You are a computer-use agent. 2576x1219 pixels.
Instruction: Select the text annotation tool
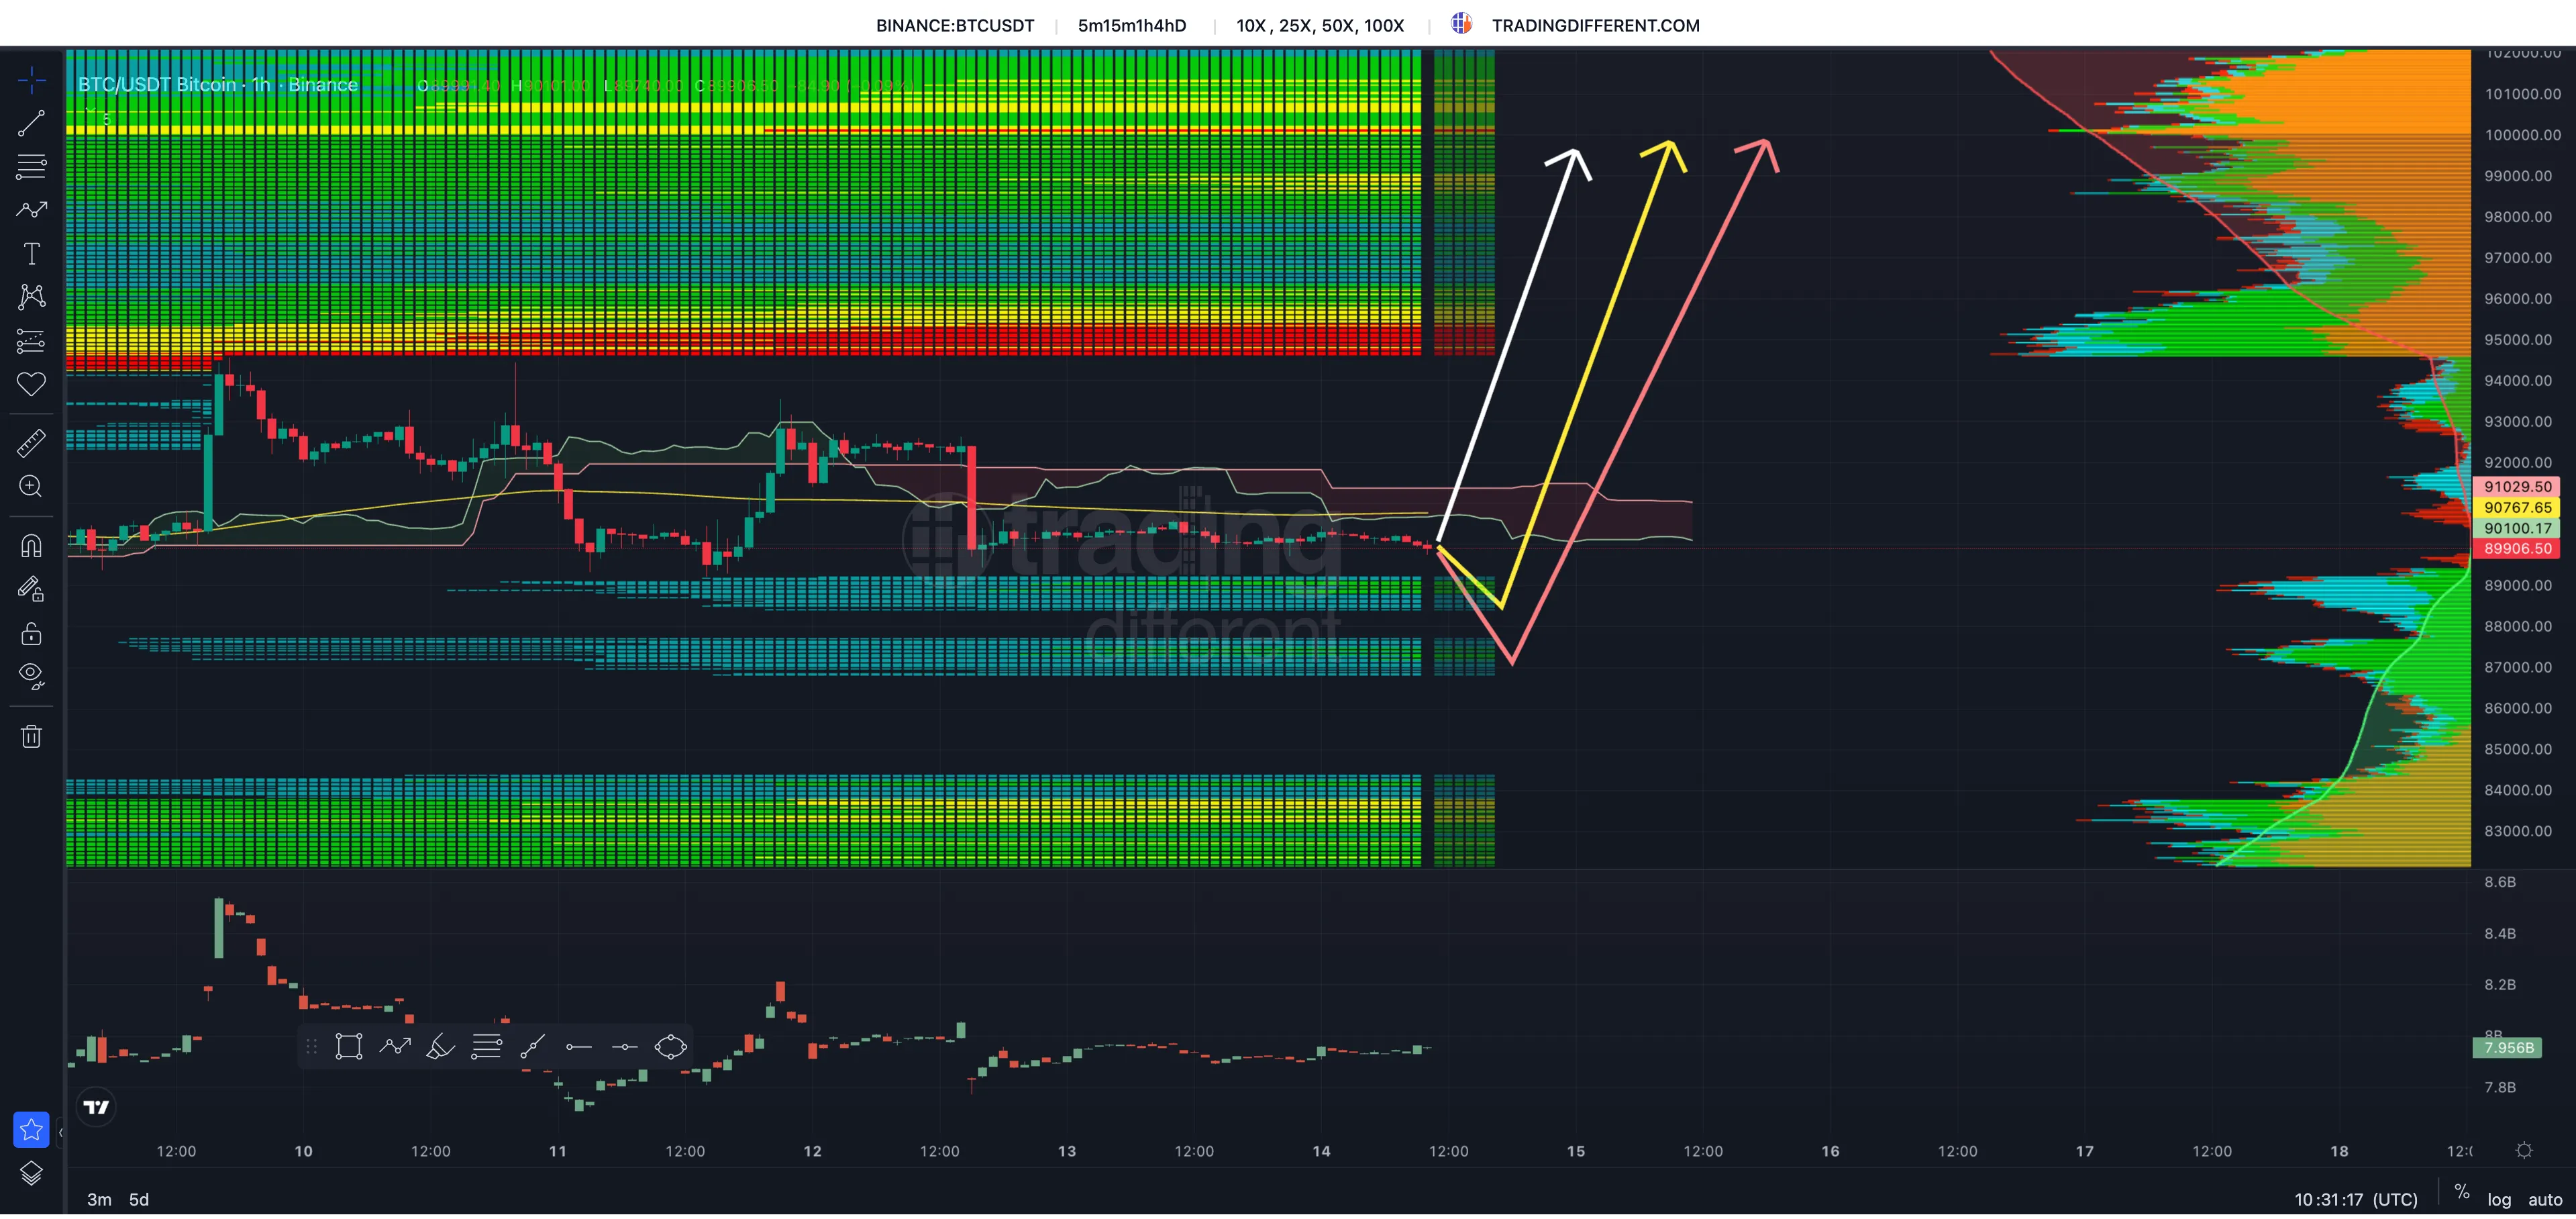pyautogui.click(x=31, y=254)
